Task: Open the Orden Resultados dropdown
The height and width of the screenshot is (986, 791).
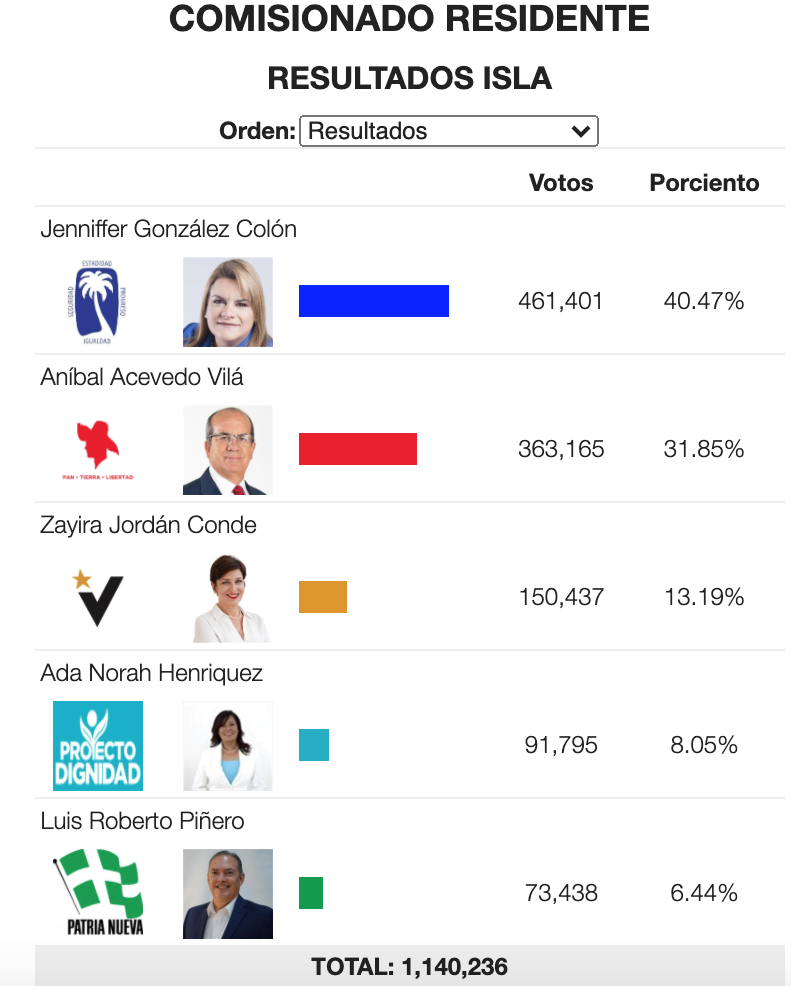Action: (x=448, y=131)
